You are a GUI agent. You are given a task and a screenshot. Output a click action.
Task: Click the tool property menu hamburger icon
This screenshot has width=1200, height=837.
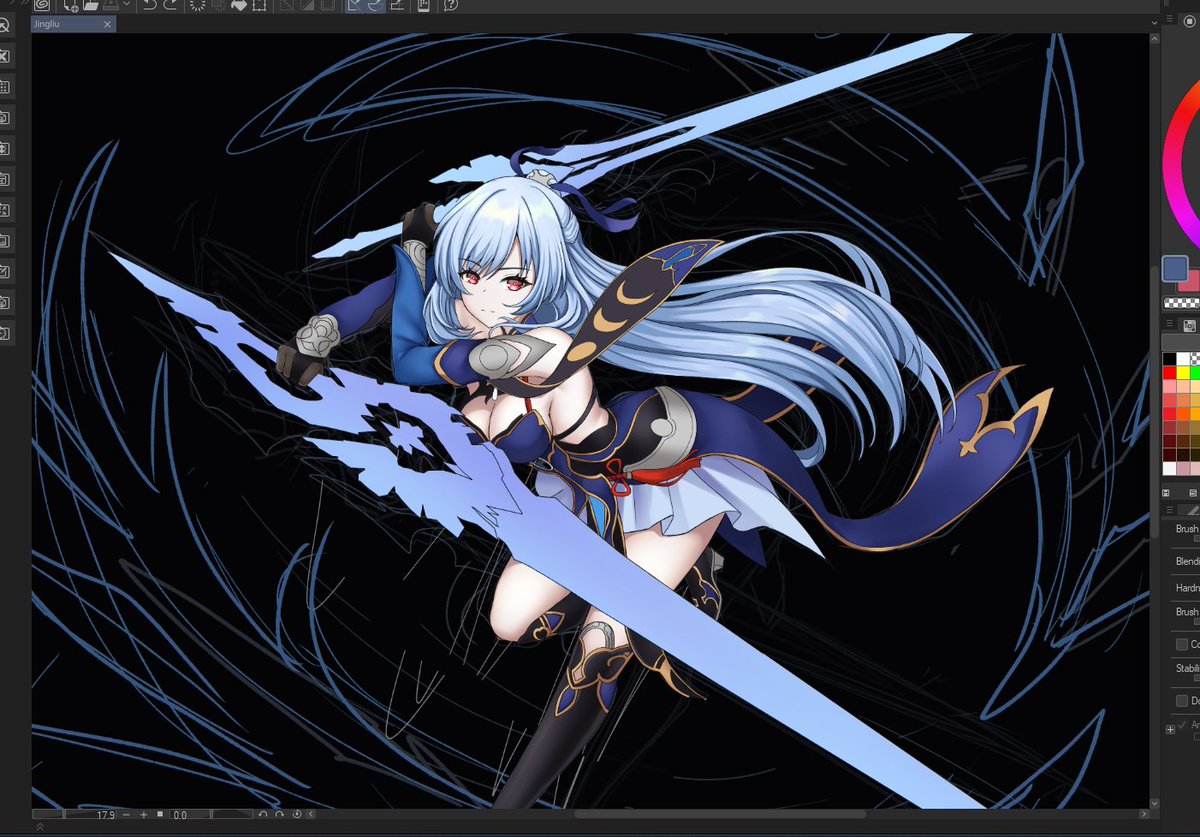coord(1169,509)
